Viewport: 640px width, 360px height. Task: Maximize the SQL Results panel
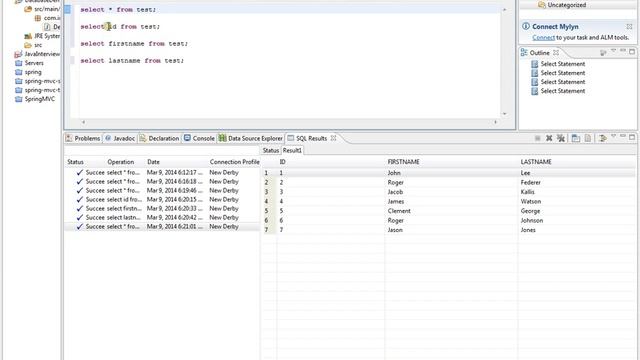coord(632,138)
